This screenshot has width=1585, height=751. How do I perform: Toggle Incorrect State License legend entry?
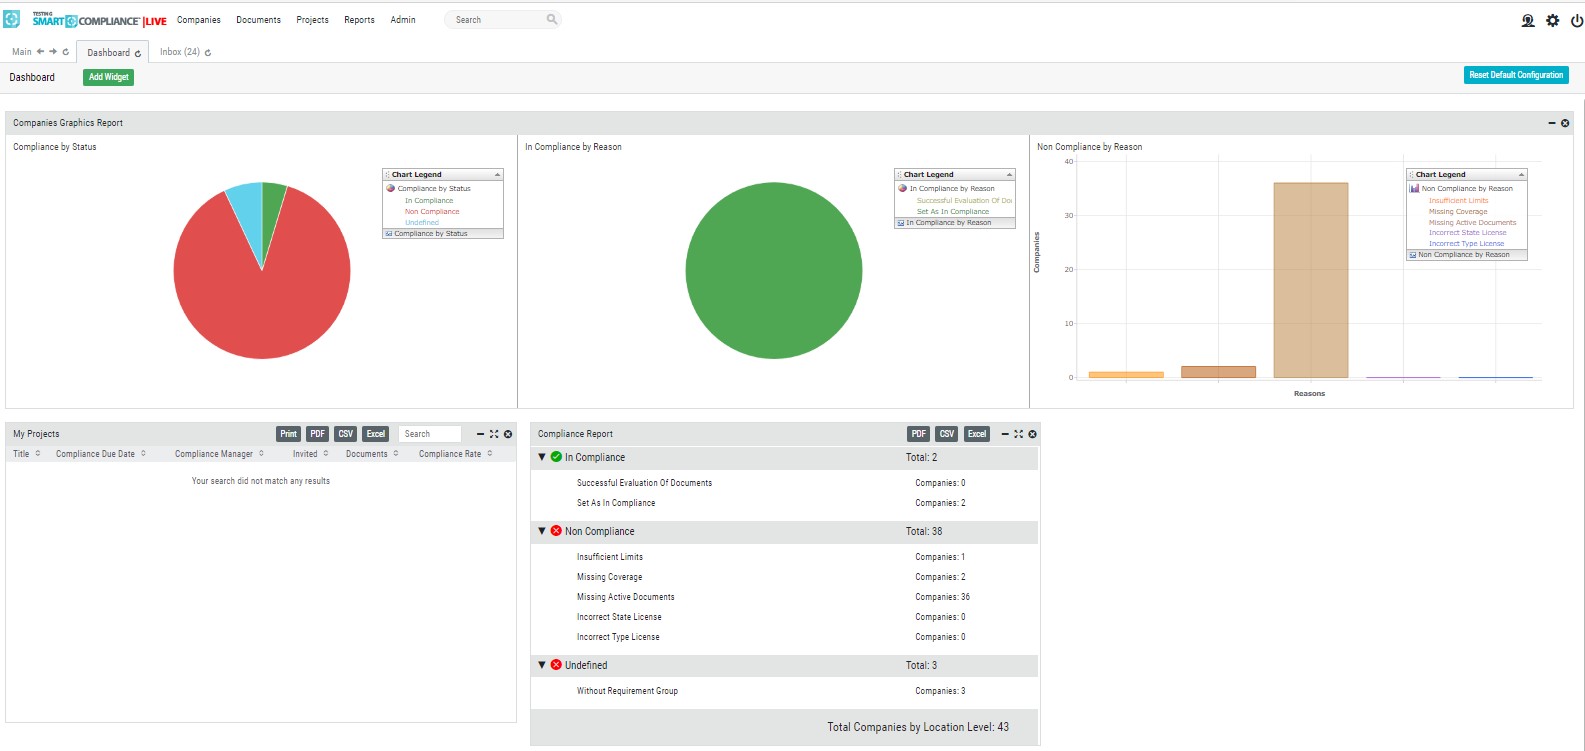[1467, 233]
